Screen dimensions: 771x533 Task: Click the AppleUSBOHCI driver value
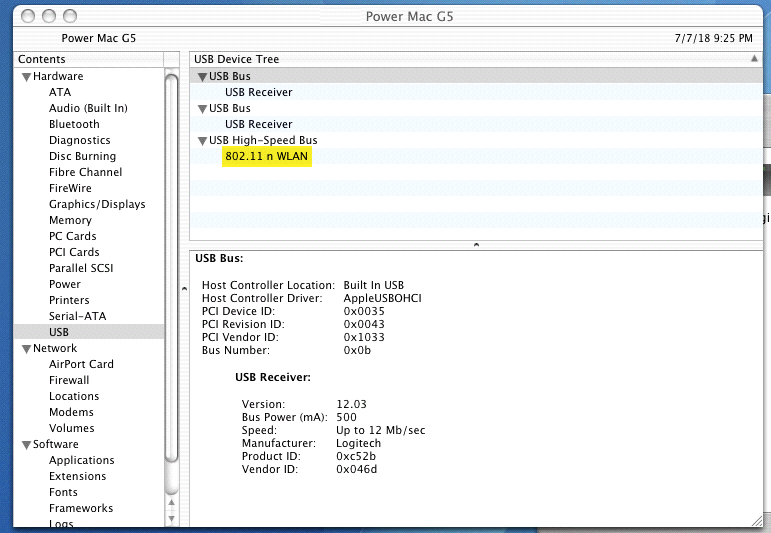pyautogui.click(x=383, y=298)
